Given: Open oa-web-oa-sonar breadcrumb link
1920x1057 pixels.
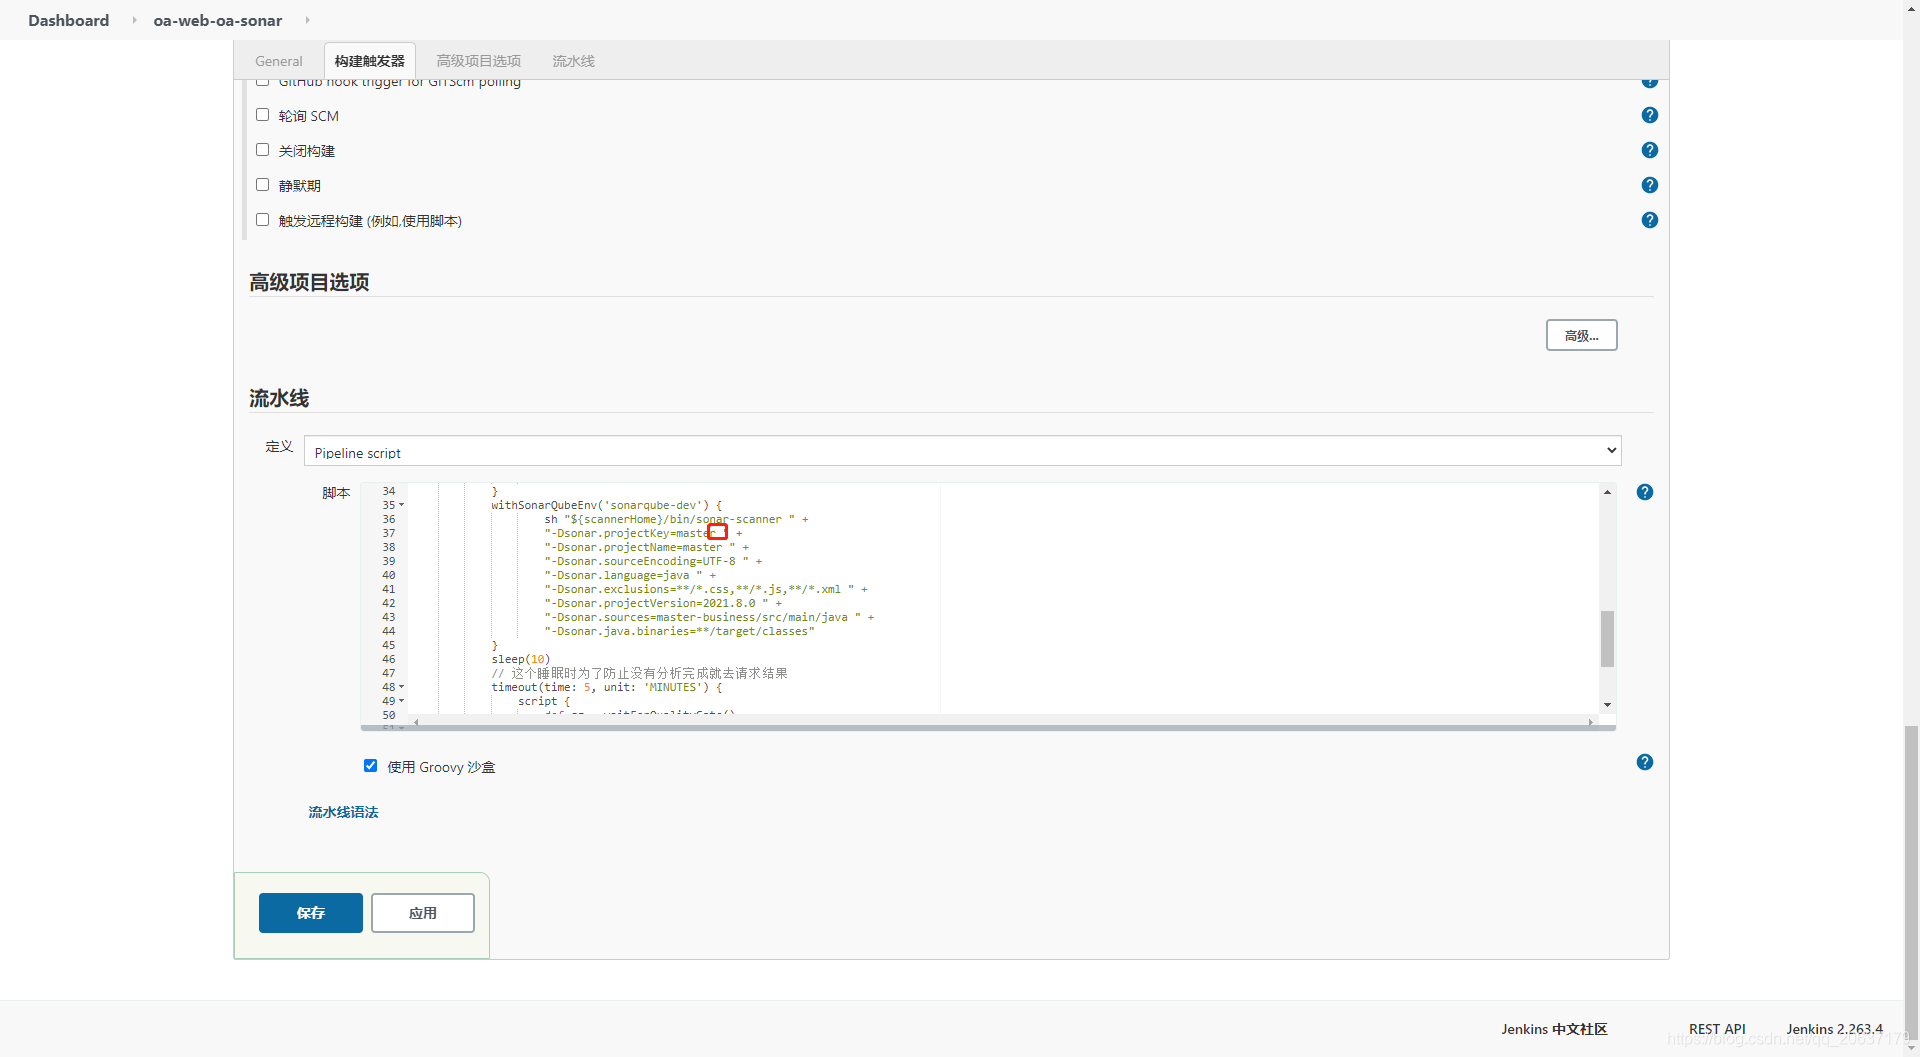Looking at the screenshot, I should tap(218, 20).
